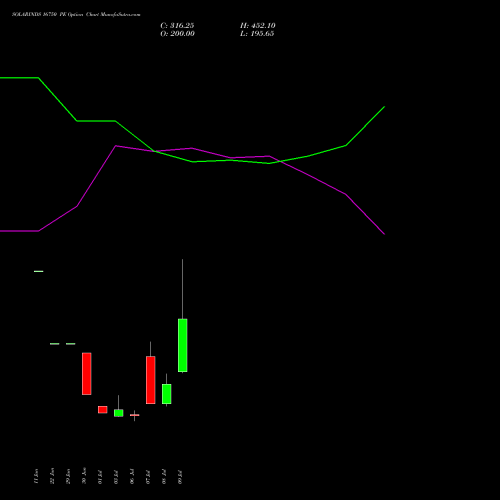This screenshot has height=500, width=500.
Task: Click the 06 Jul date axis label
Action: click(x=132, y=477)
